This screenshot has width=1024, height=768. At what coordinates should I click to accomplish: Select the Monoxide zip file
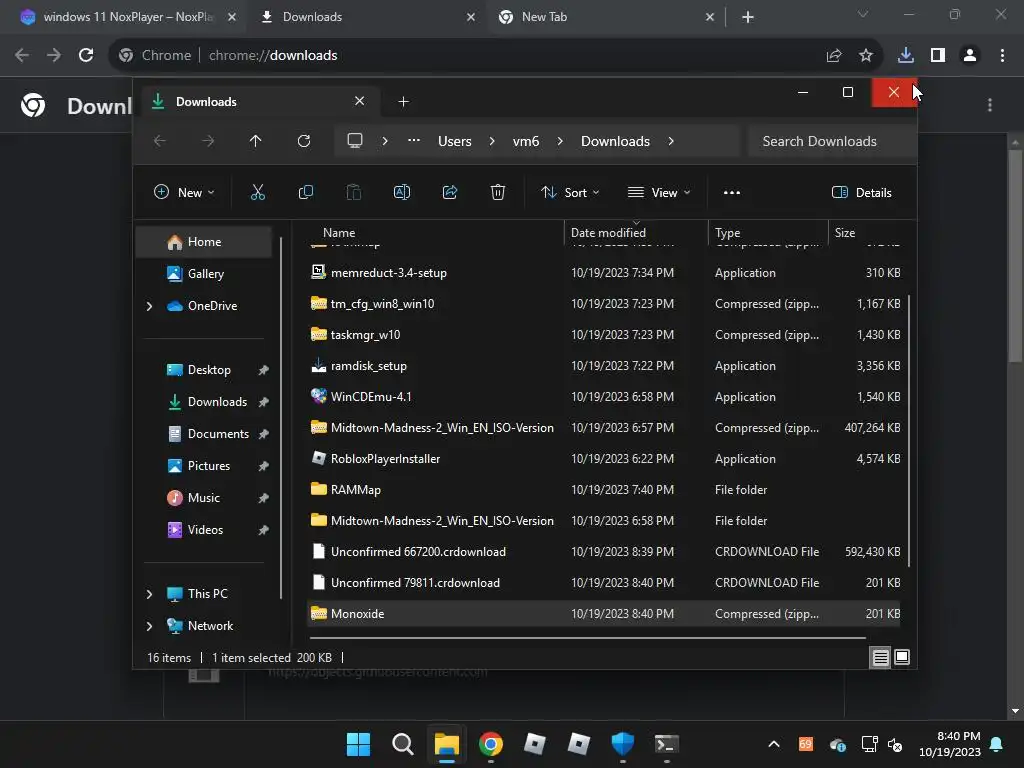[603, 614]
